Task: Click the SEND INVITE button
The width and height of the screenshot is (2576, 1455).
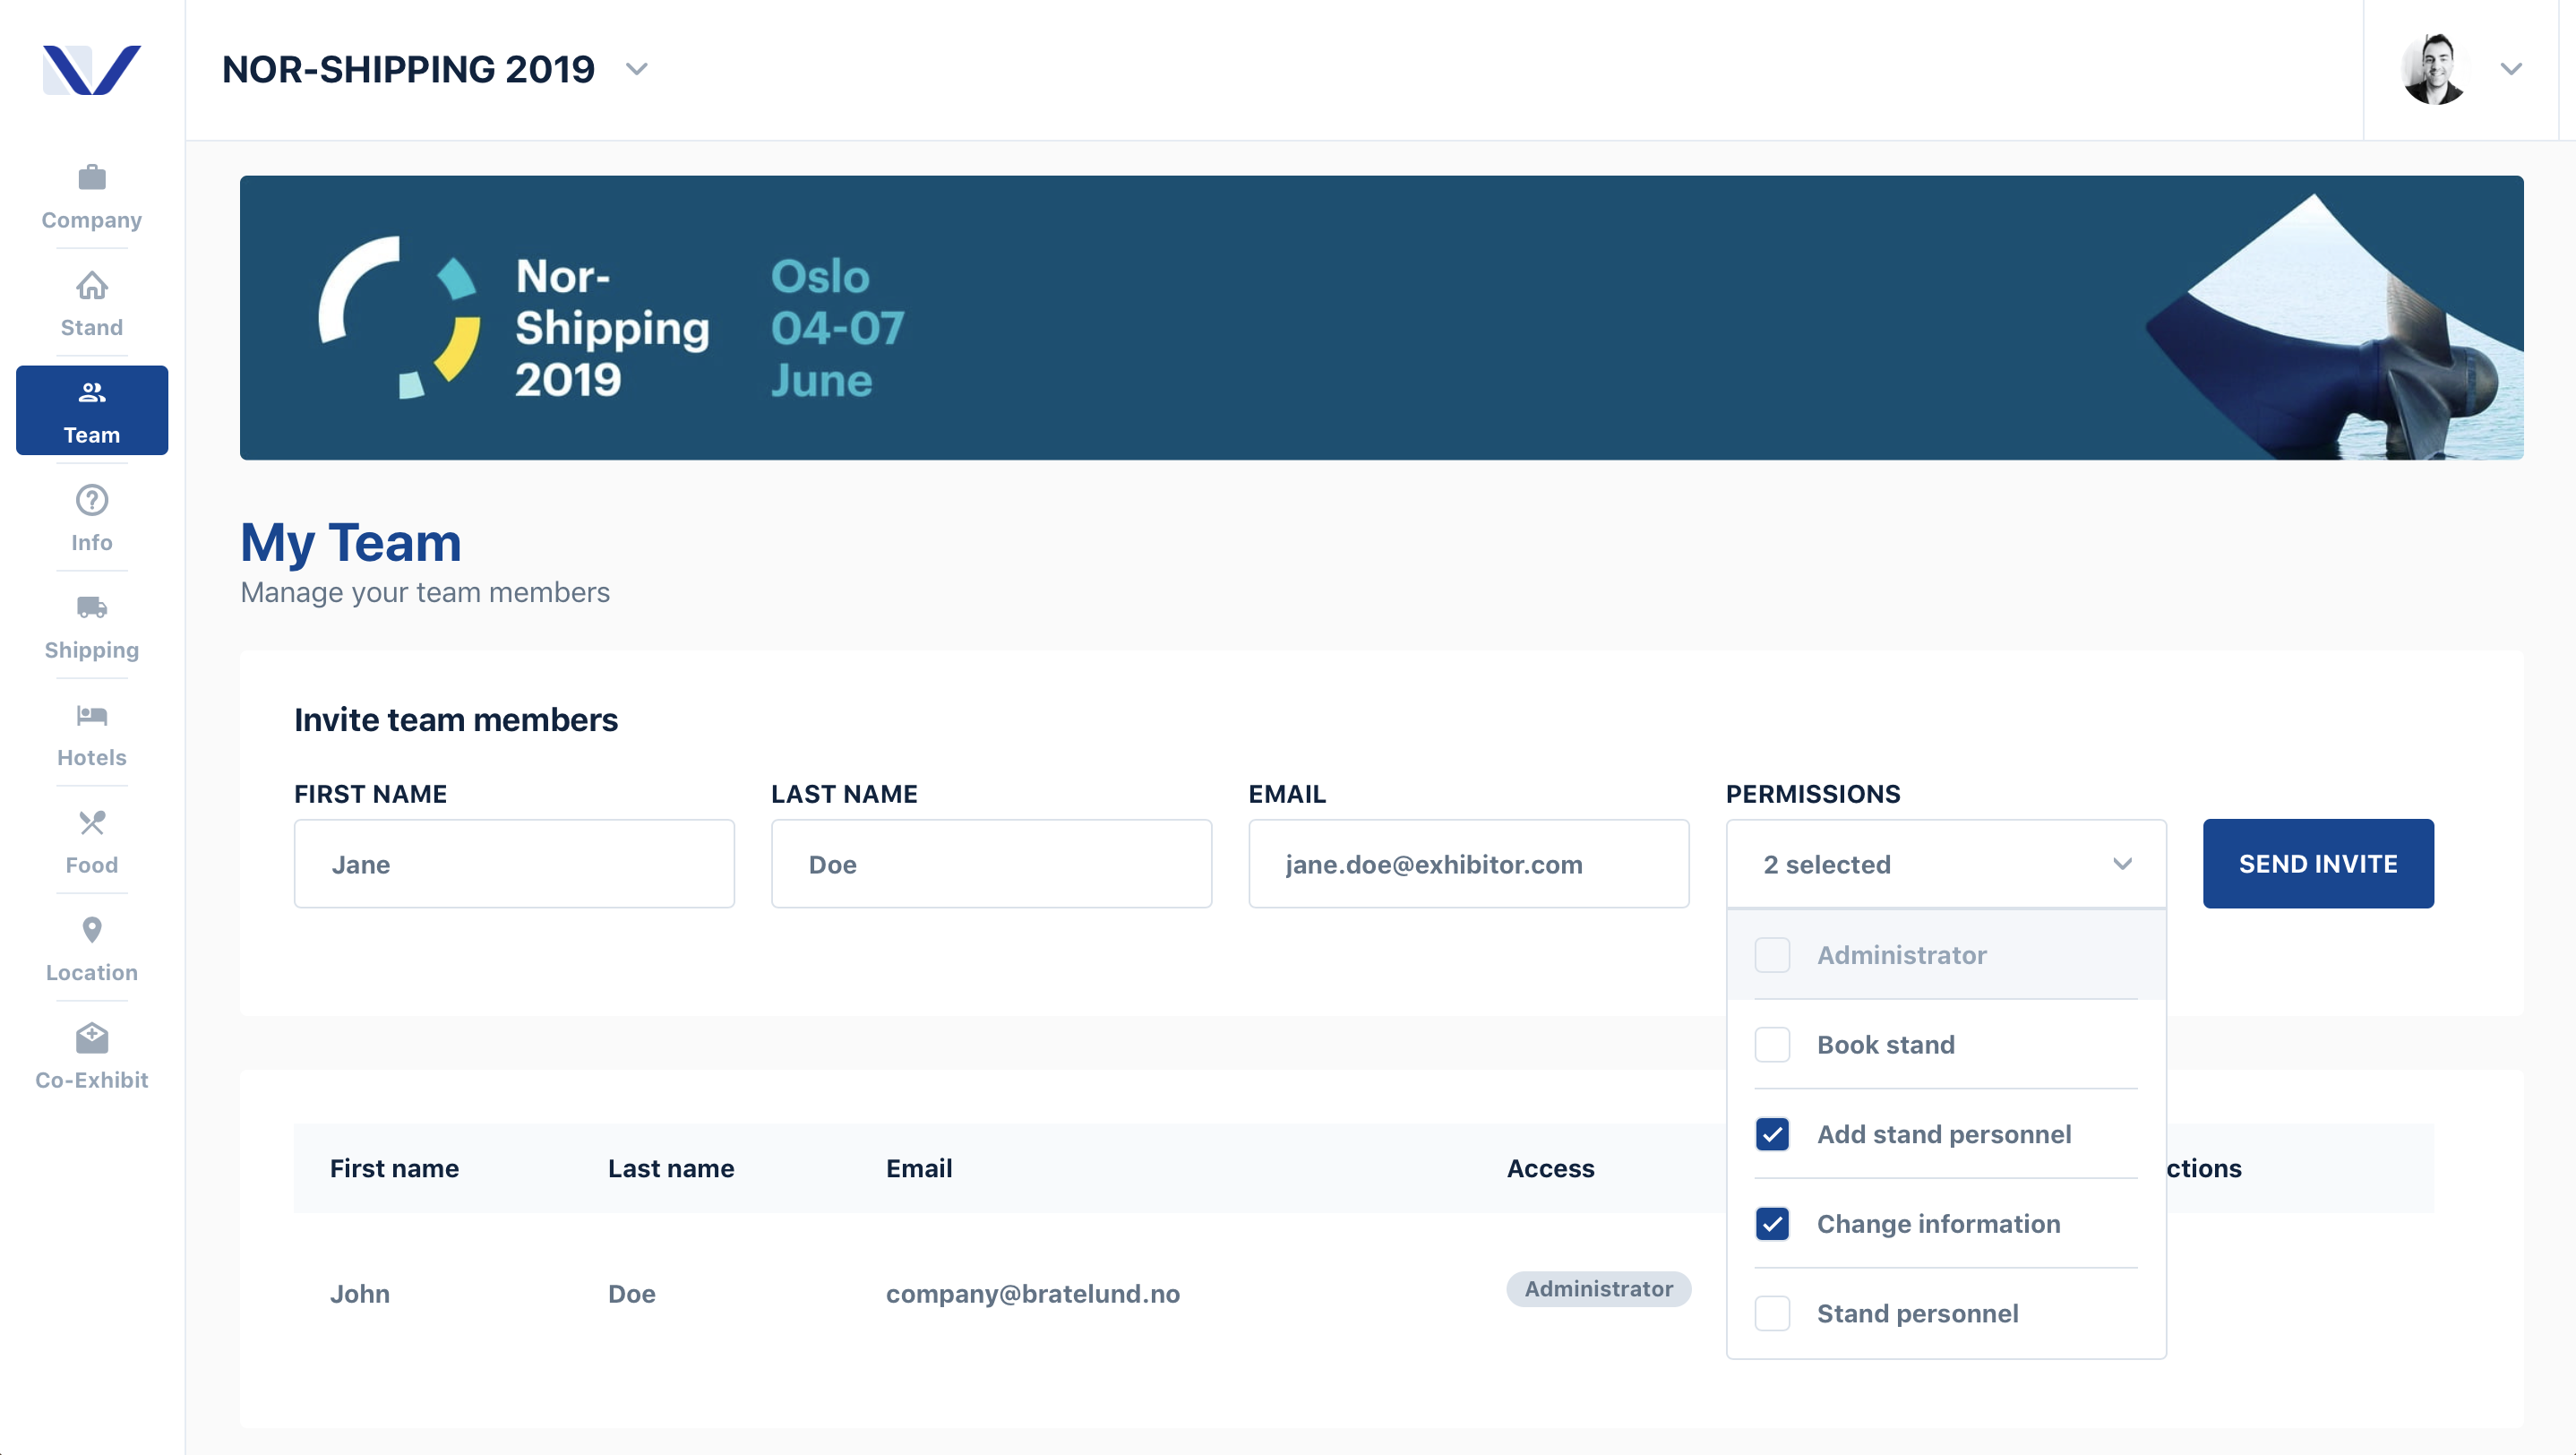Action: pos(2318,864)
